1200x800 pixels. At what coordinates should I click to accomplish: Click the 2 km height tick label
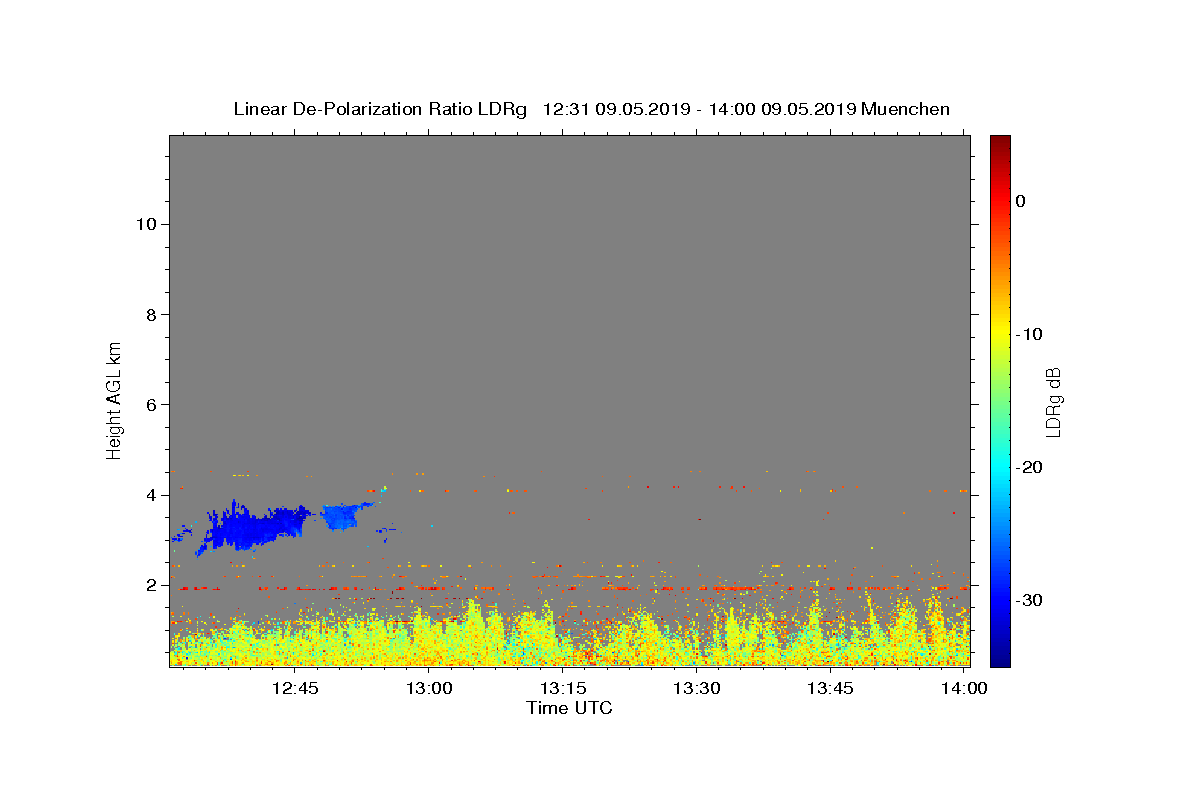pyautogui.click(x=151, y=585)
